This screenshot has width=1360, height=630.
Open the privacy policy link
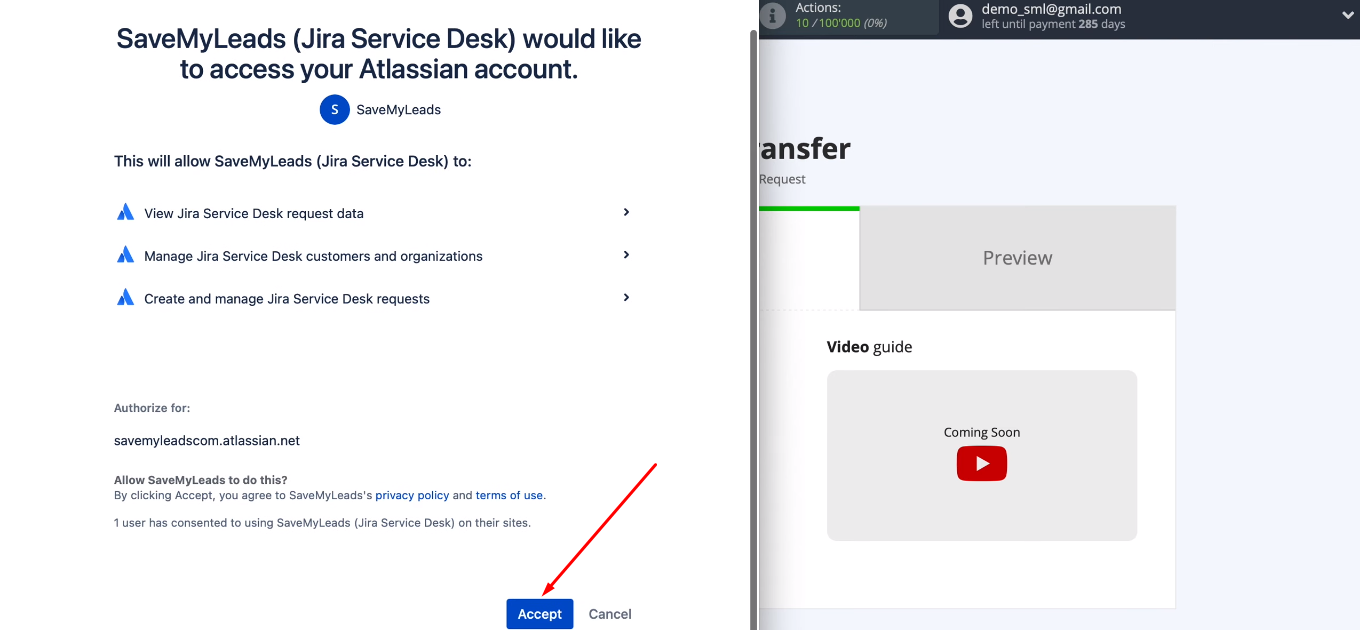tap(412, 495)
